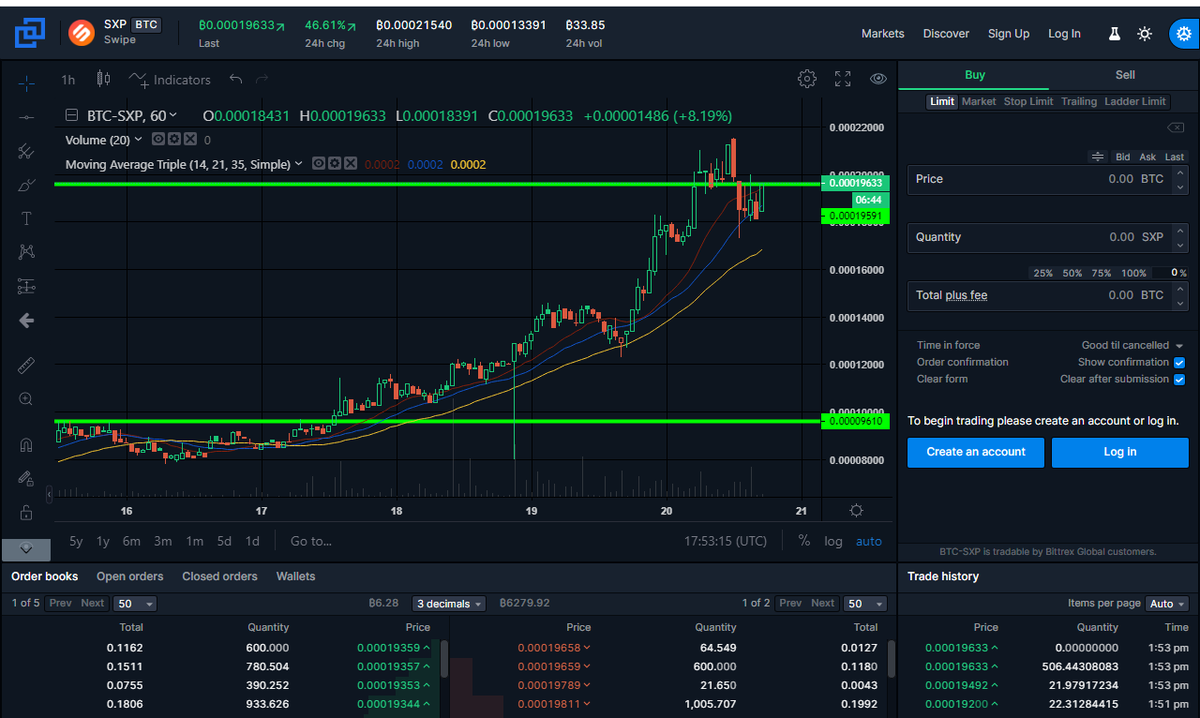The width and height of the screenshot is (1200, 718).
Task: Select the Text annotation tool
Action: pos(27,218)
